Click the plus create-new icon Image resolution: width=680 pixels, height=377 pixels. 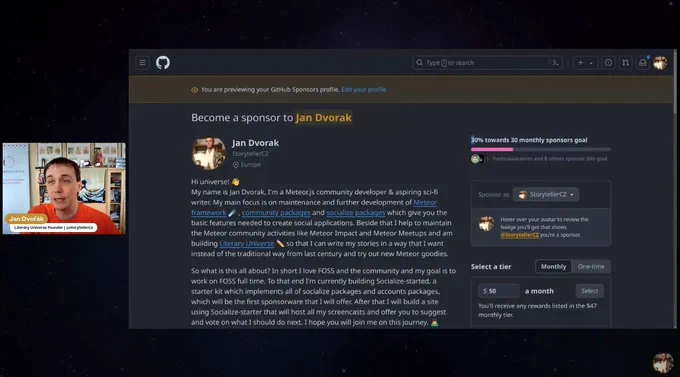pyautogui.click(x=580, y=63)
